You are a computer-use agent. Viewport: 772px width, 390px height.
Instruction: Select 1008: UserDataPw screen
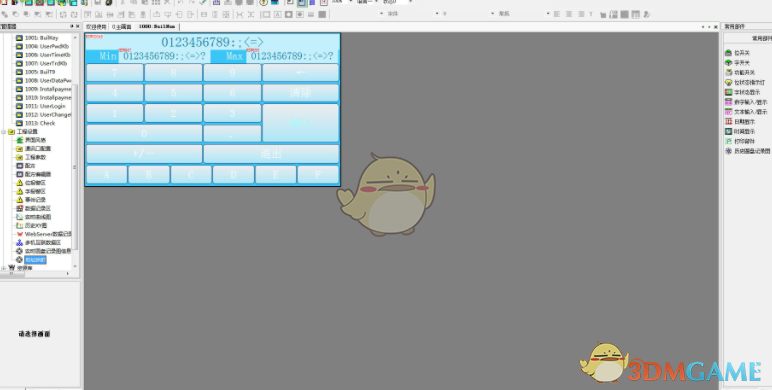pos(43,80)
